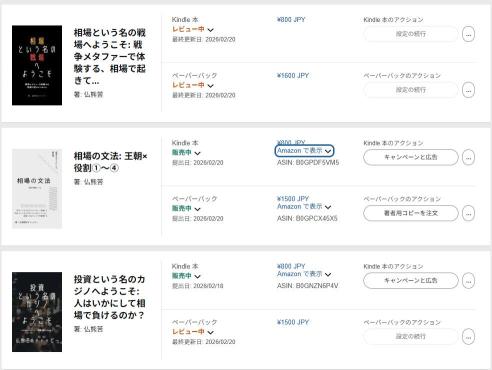Open ellipsis menu beside Kindle キャンペーンと広告 for 相場の文法
Viewport: 492px width, 370px height.
[x=468, y=157]
